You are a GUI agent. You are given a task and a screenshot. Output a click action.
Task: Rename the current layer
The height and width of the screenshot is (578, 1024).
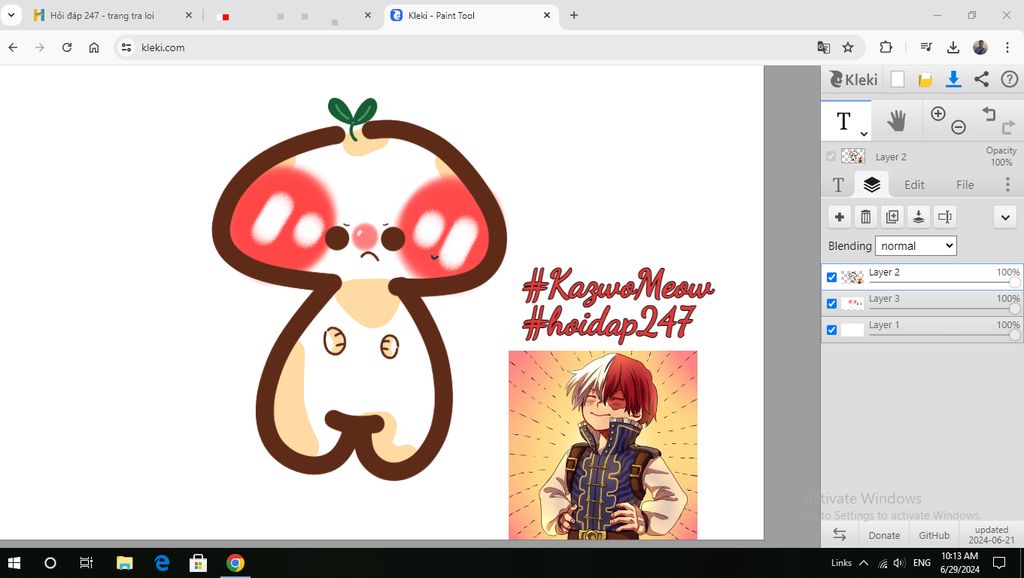point(944,217)
